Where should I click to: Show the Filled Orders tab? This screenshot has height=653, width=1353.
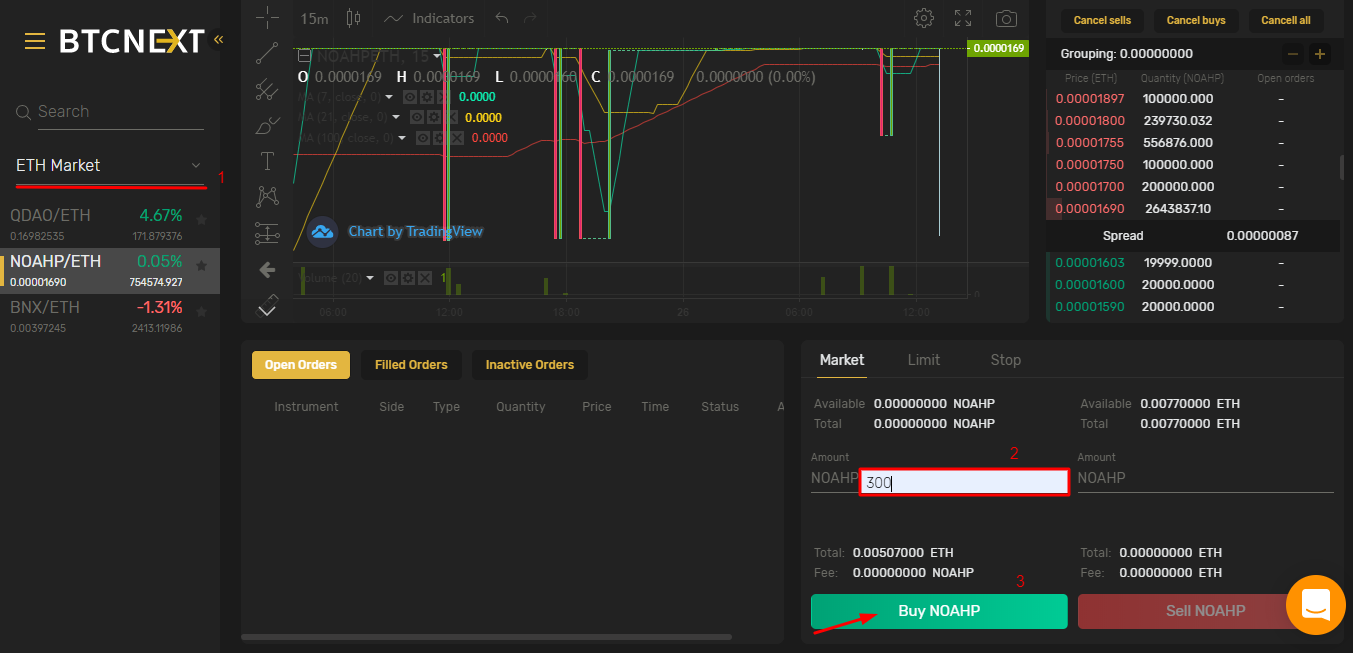tap(411, 365)
